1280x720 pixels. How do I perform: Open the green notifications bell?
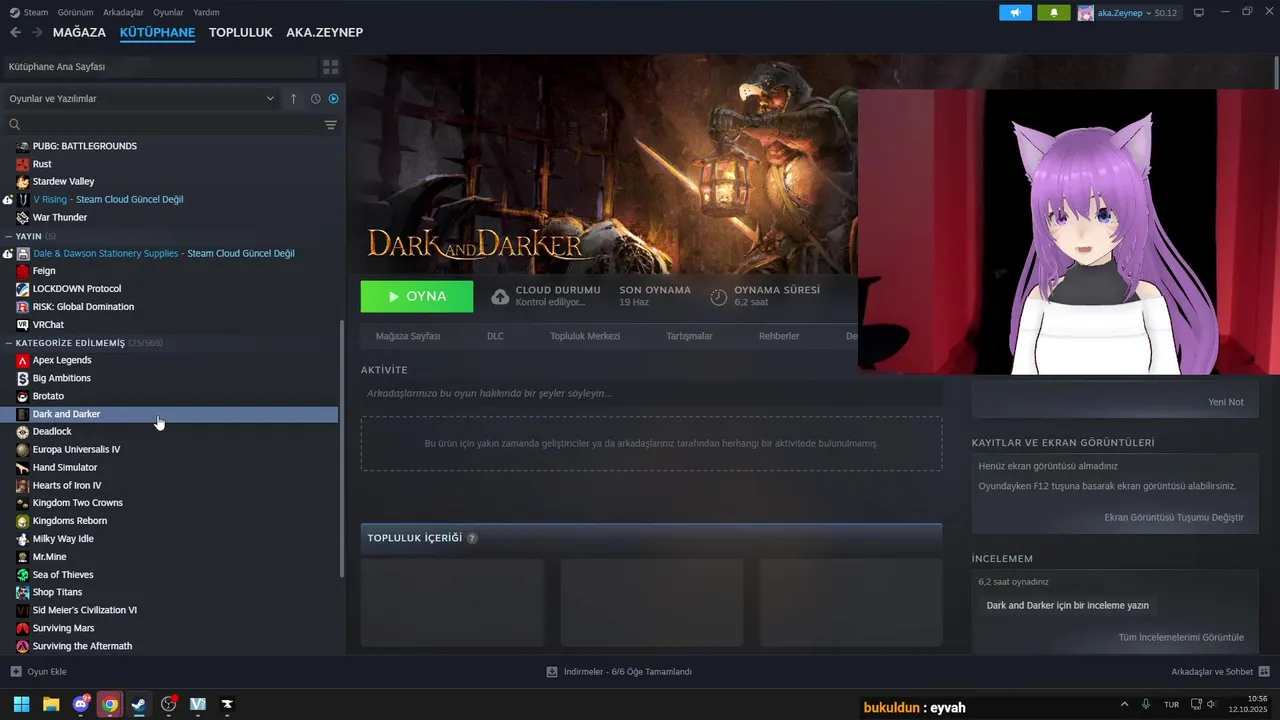[1053, 13]
